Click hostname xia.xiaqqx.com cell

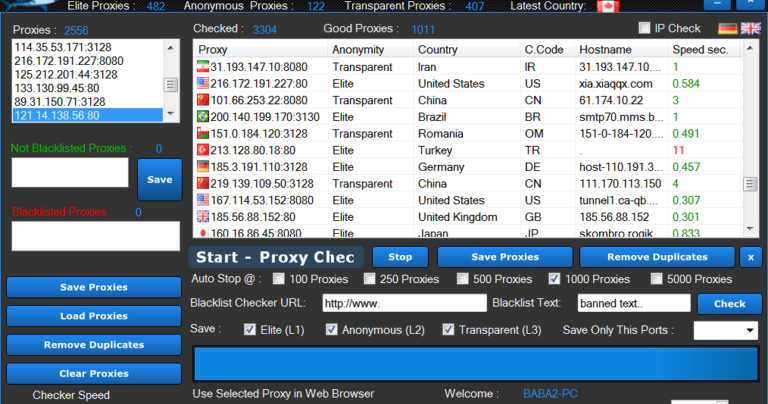[616, 84]
